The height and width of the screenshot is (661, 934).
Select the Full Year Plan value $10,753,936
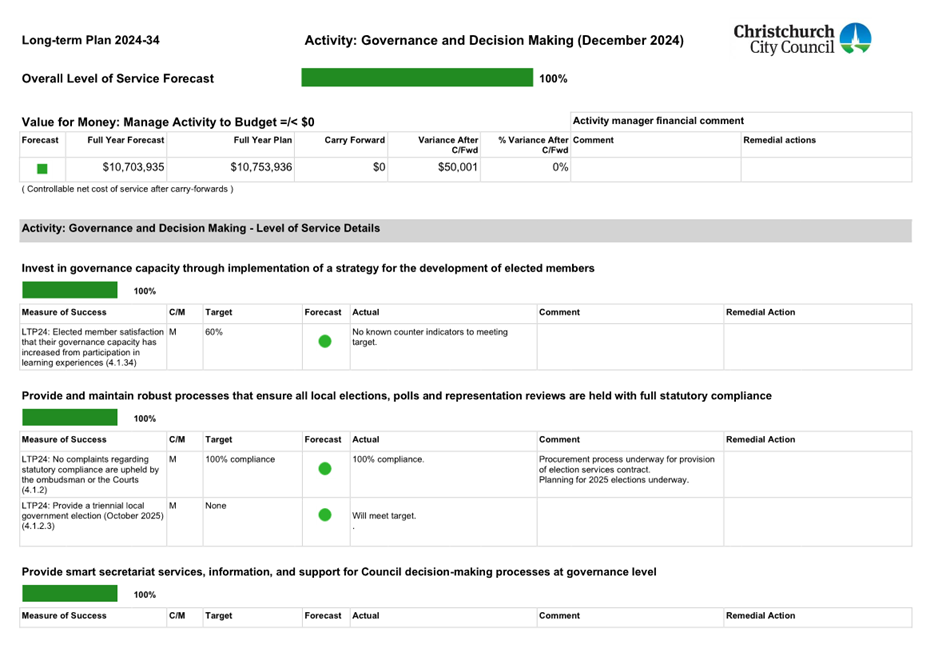click(x=261, y=168)
